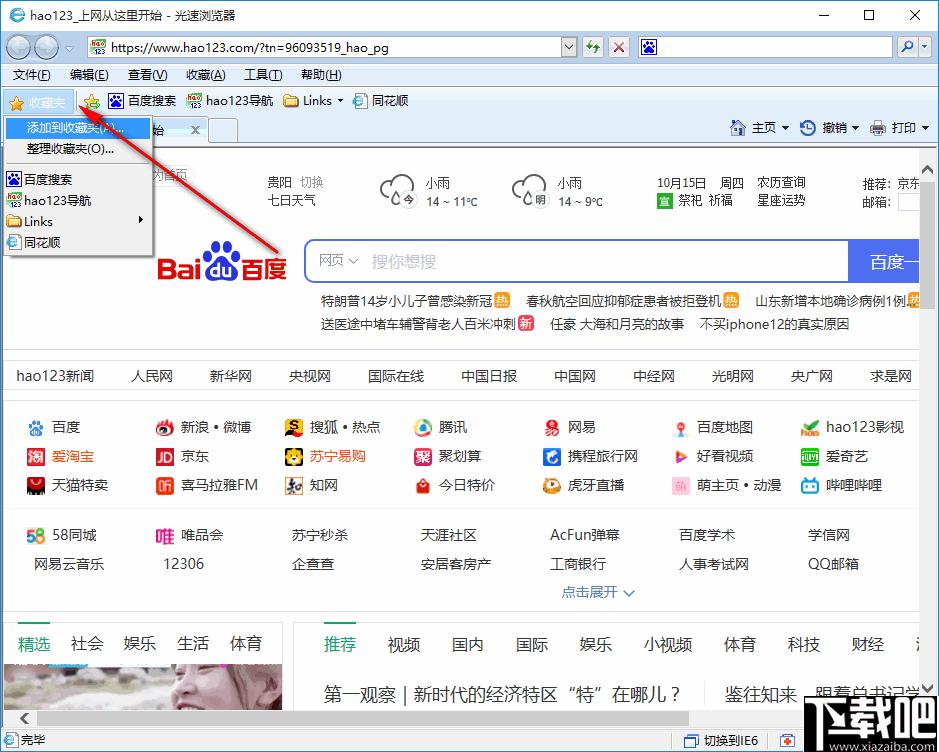Stop loading with red X icon
Image resolution: width=939 pixels, height=752 pixels.
(x=619, y=47)
